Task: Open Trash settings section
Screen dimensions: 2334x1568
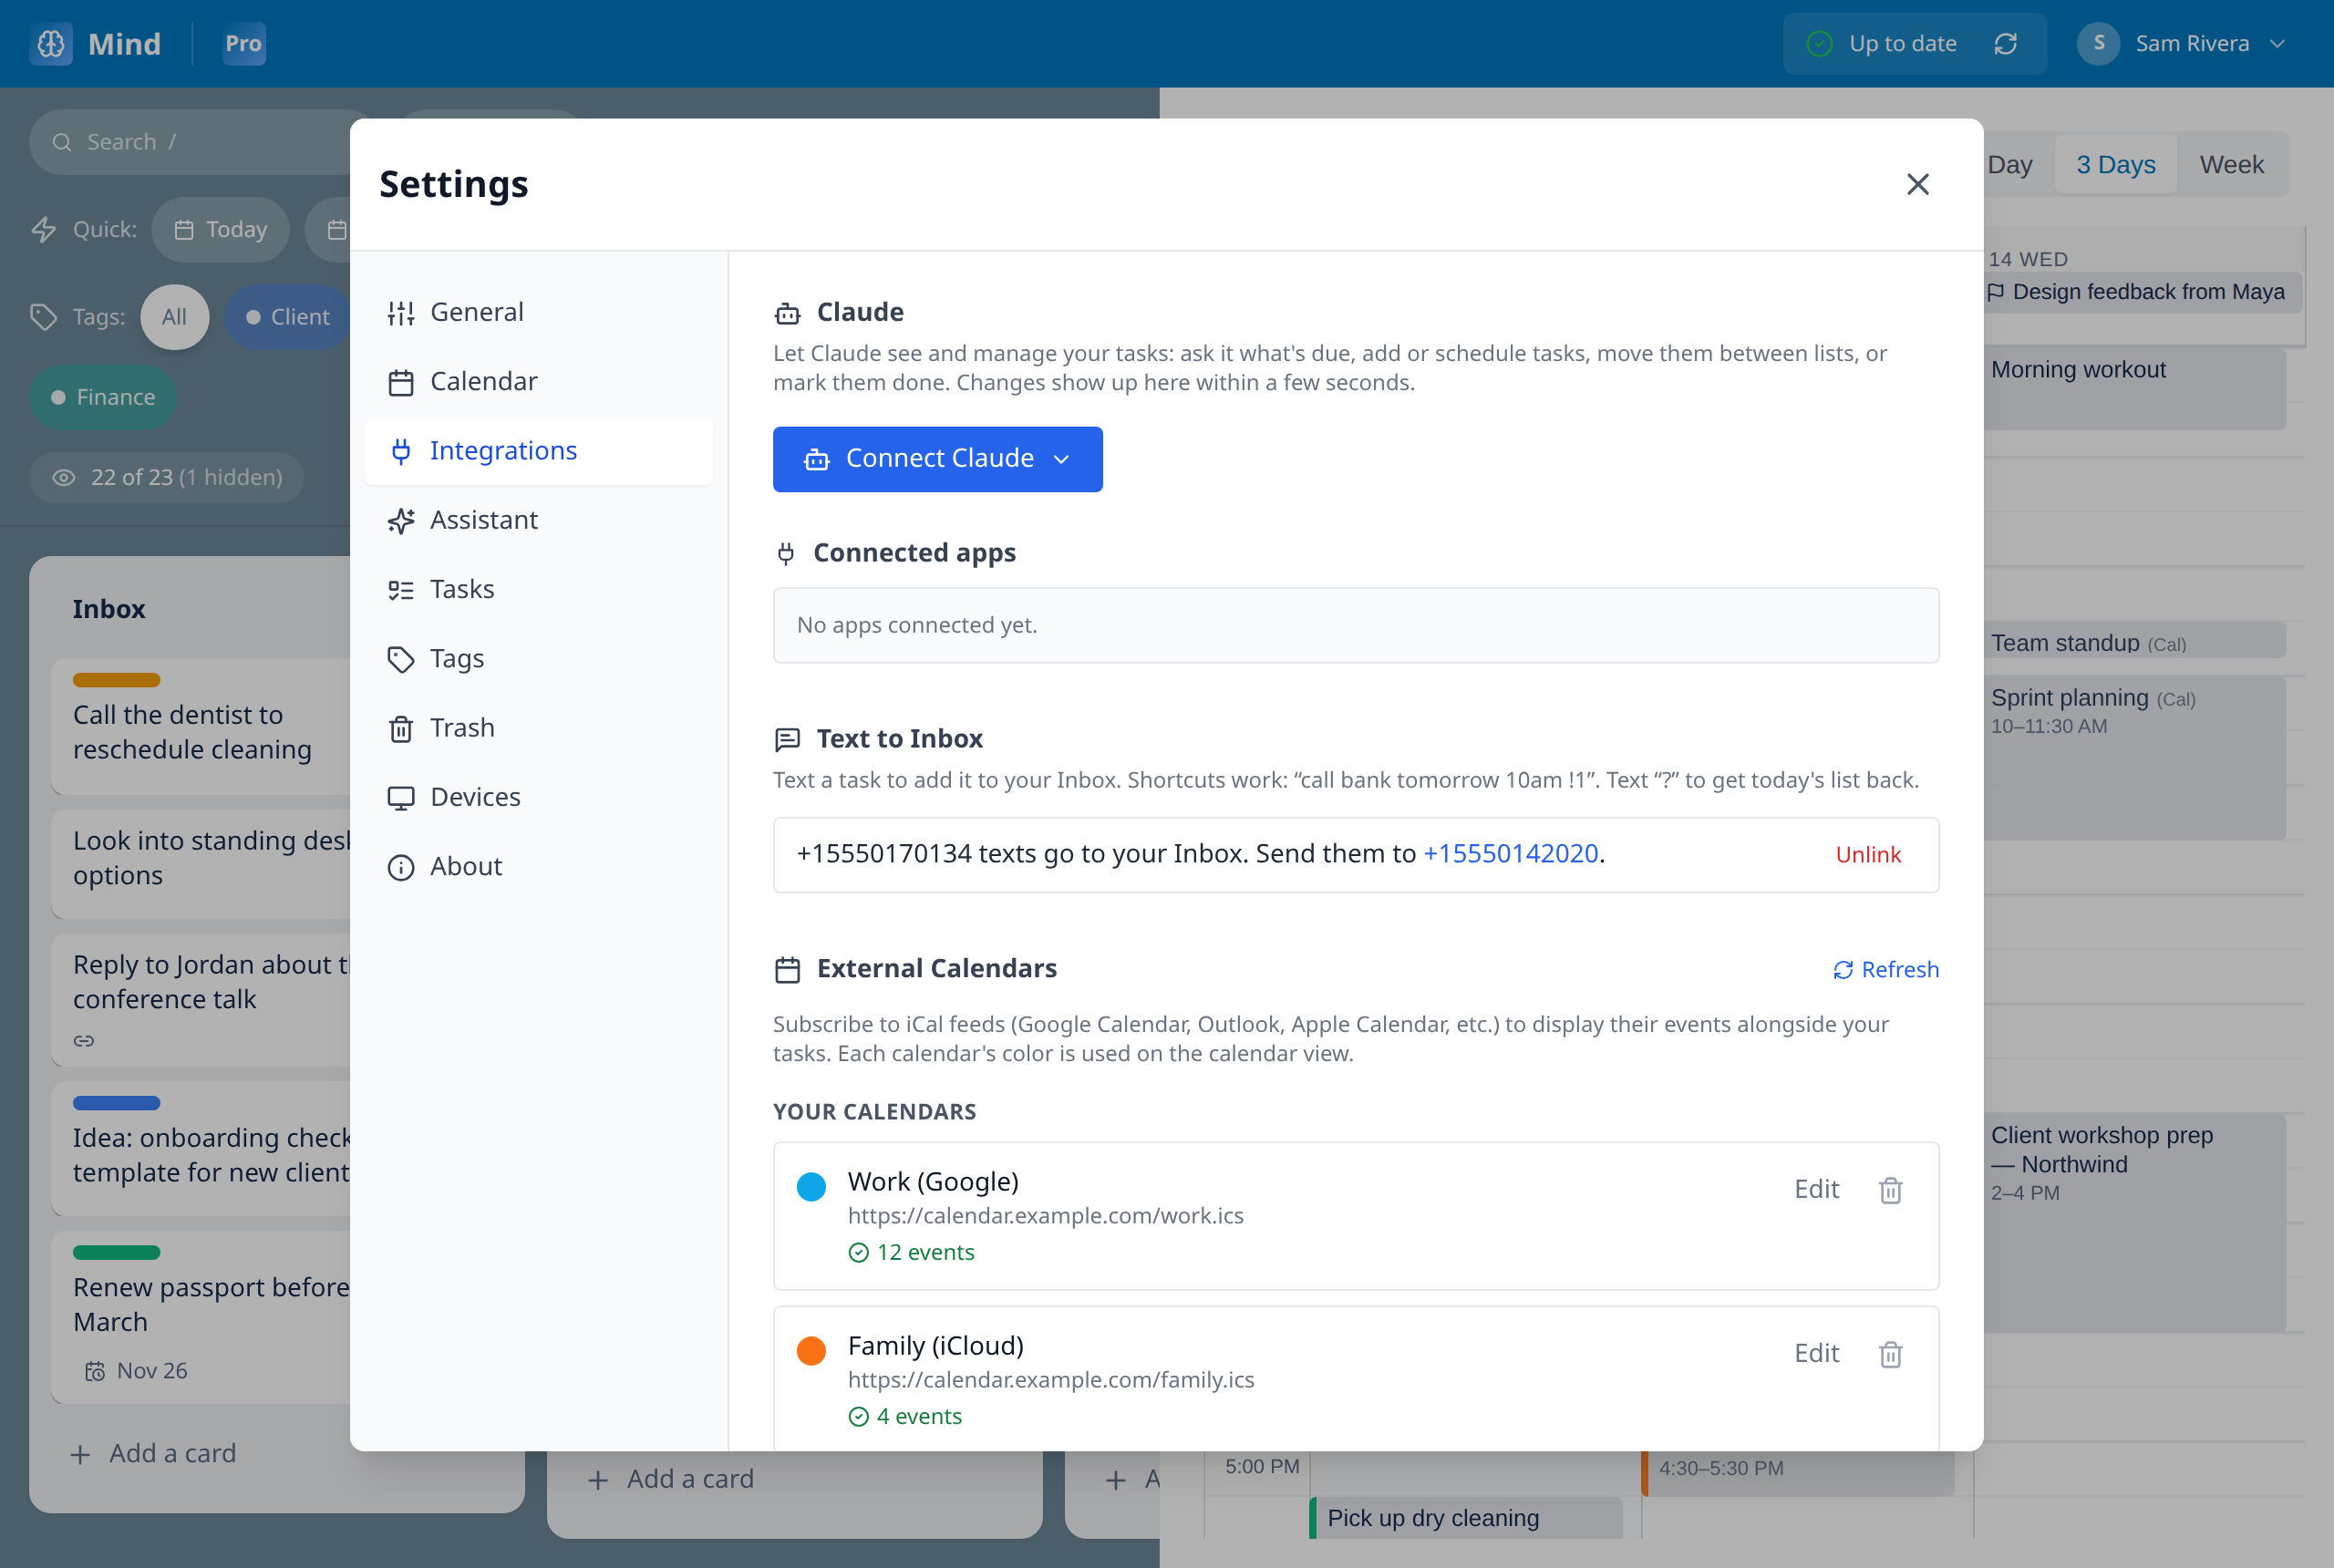Action: (x=539, y=728)
